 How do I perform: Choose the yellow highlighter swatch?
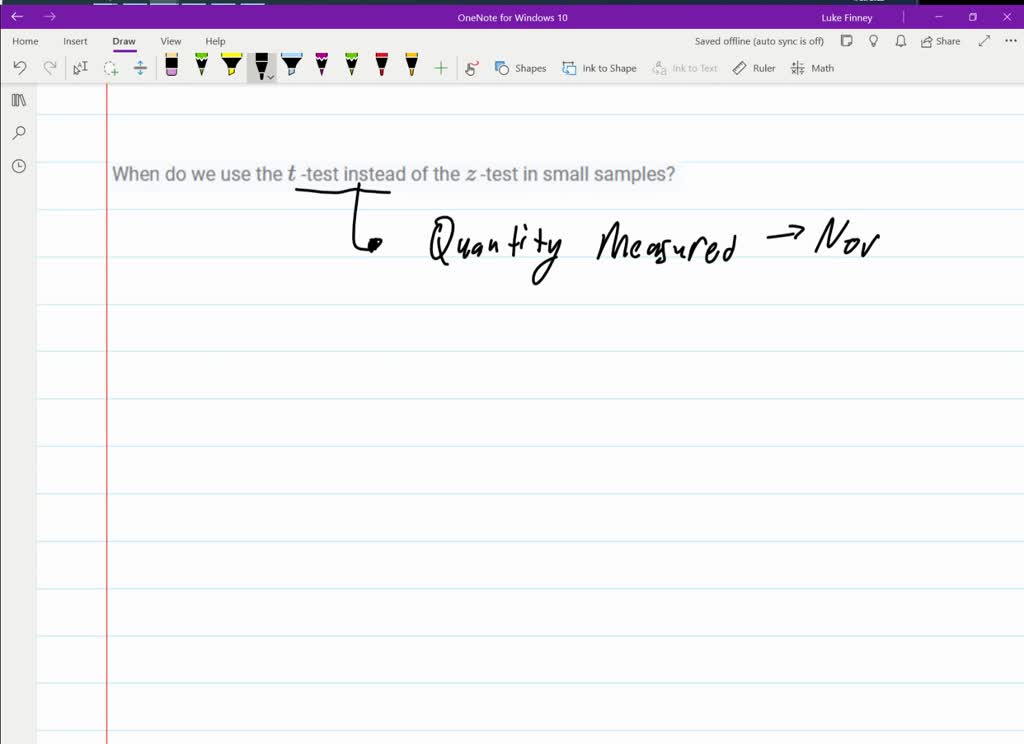[231, 66]
